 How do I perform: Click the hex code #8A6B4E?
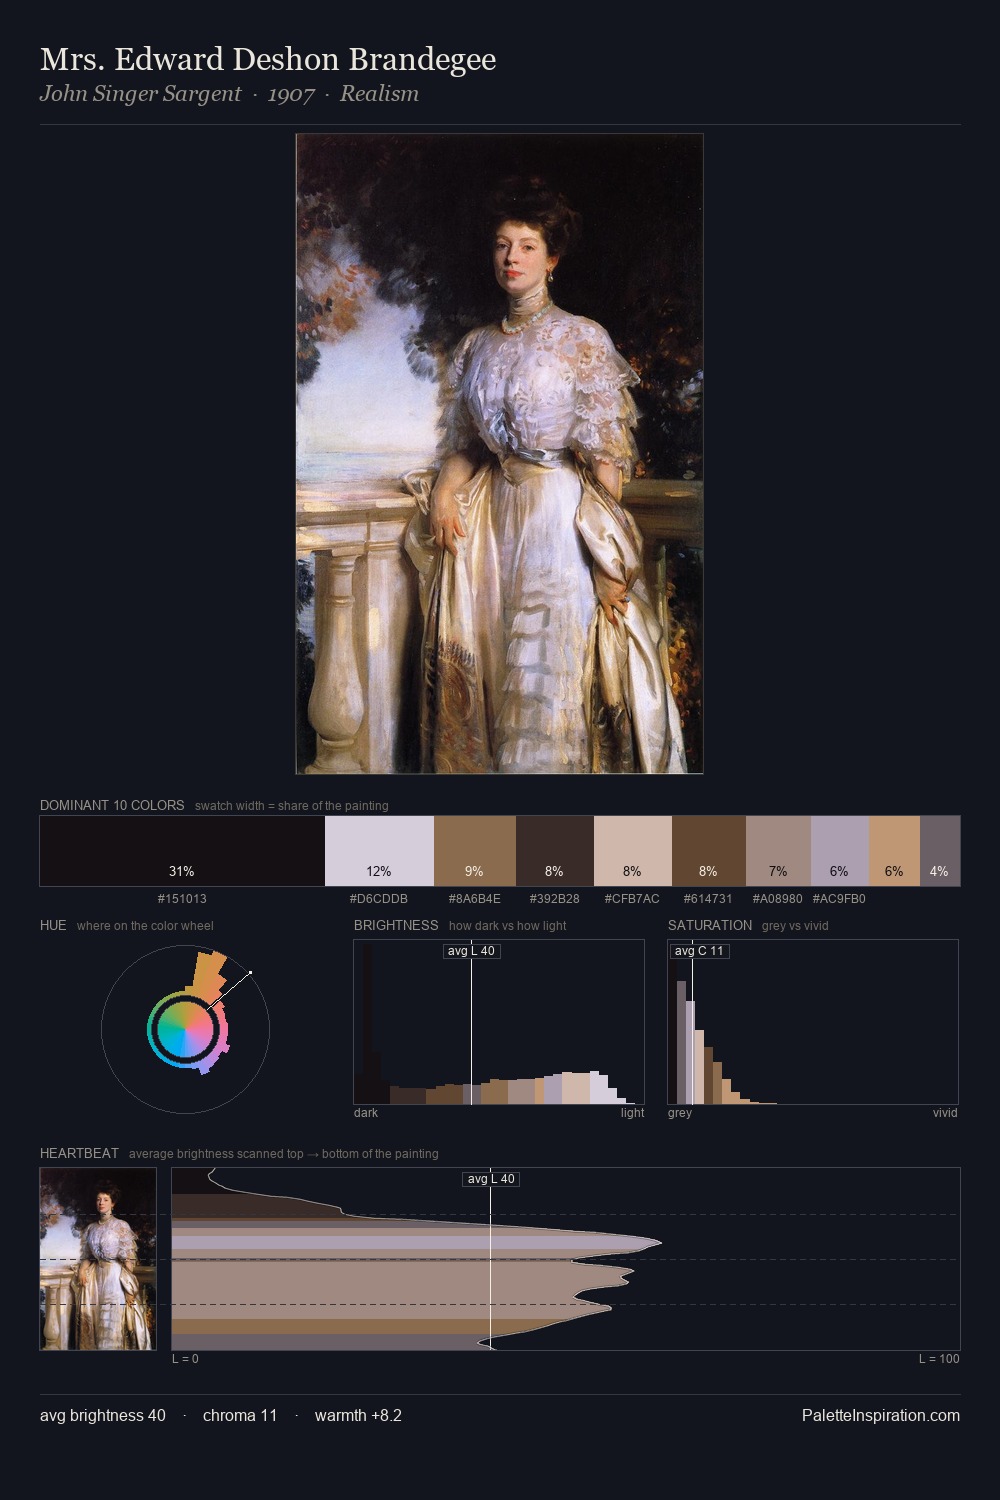475,899
